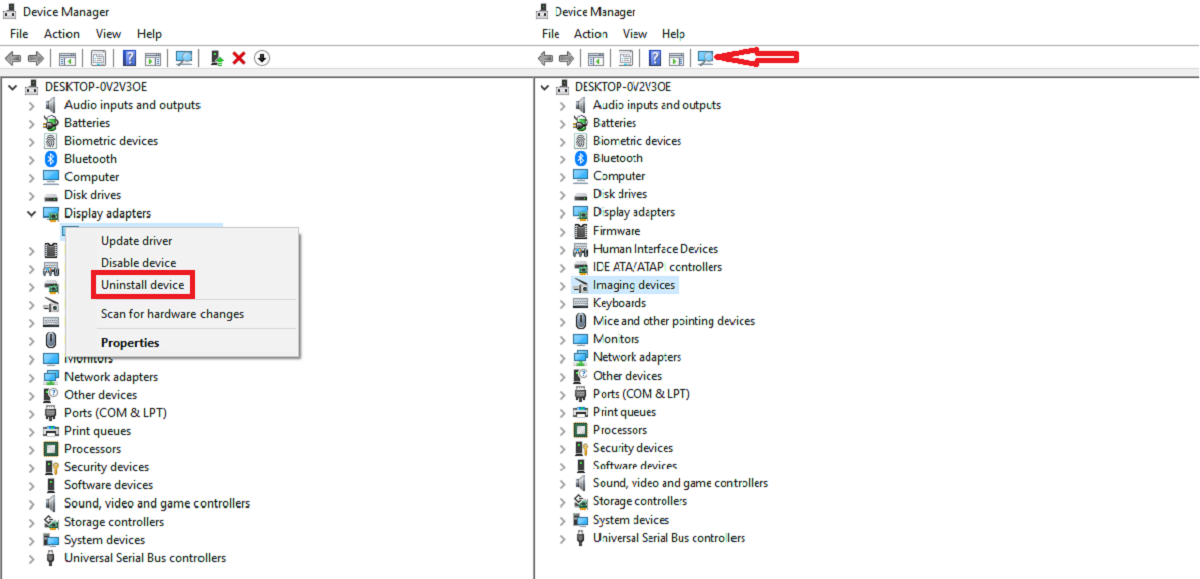Screen dimensions: 1200x579
Task: Expand Ports (COM & LPT) in left window
Action: coord(31,413)
